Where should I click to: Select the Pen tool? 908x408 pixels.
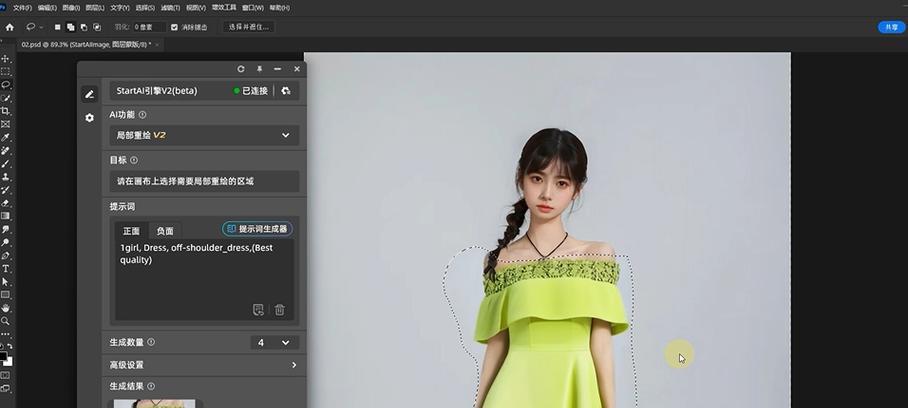[6, 255]
